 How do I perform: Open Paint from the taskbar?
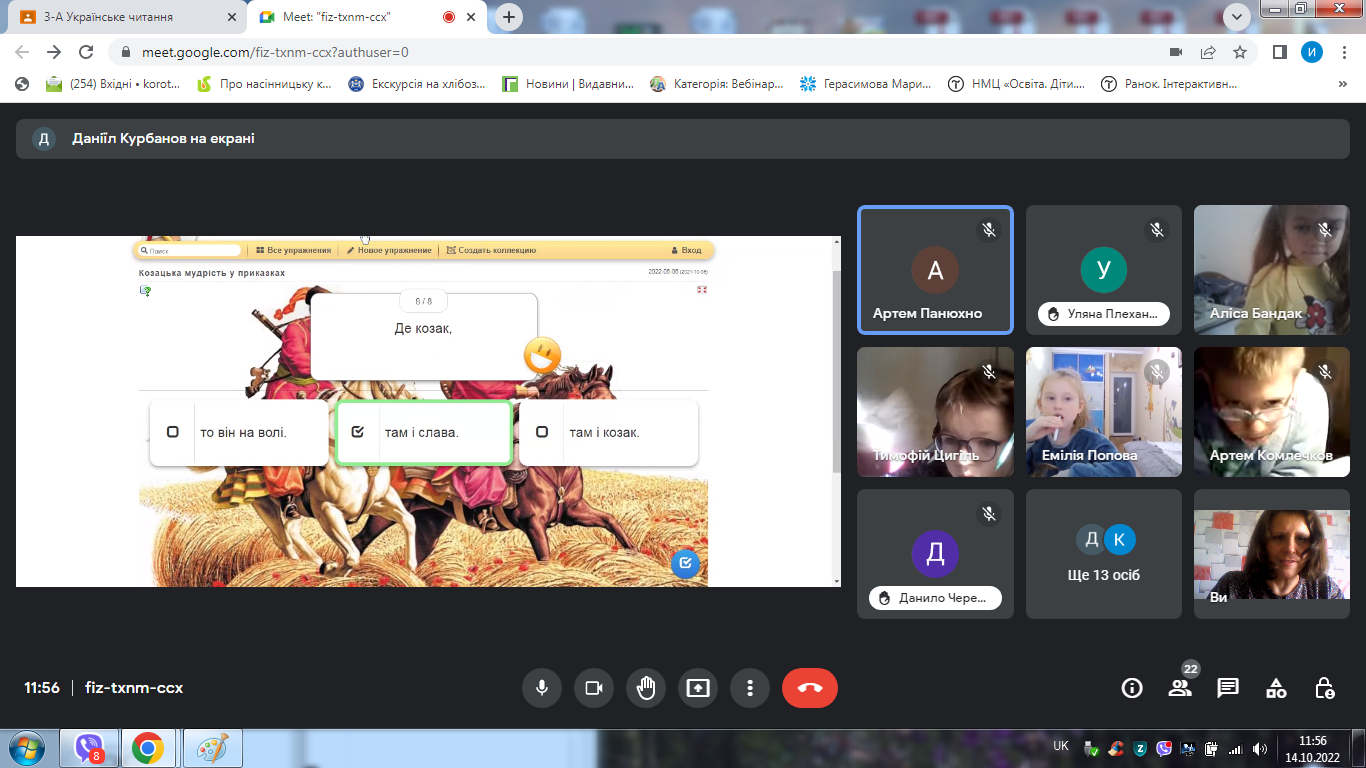[x=211, y=748]
